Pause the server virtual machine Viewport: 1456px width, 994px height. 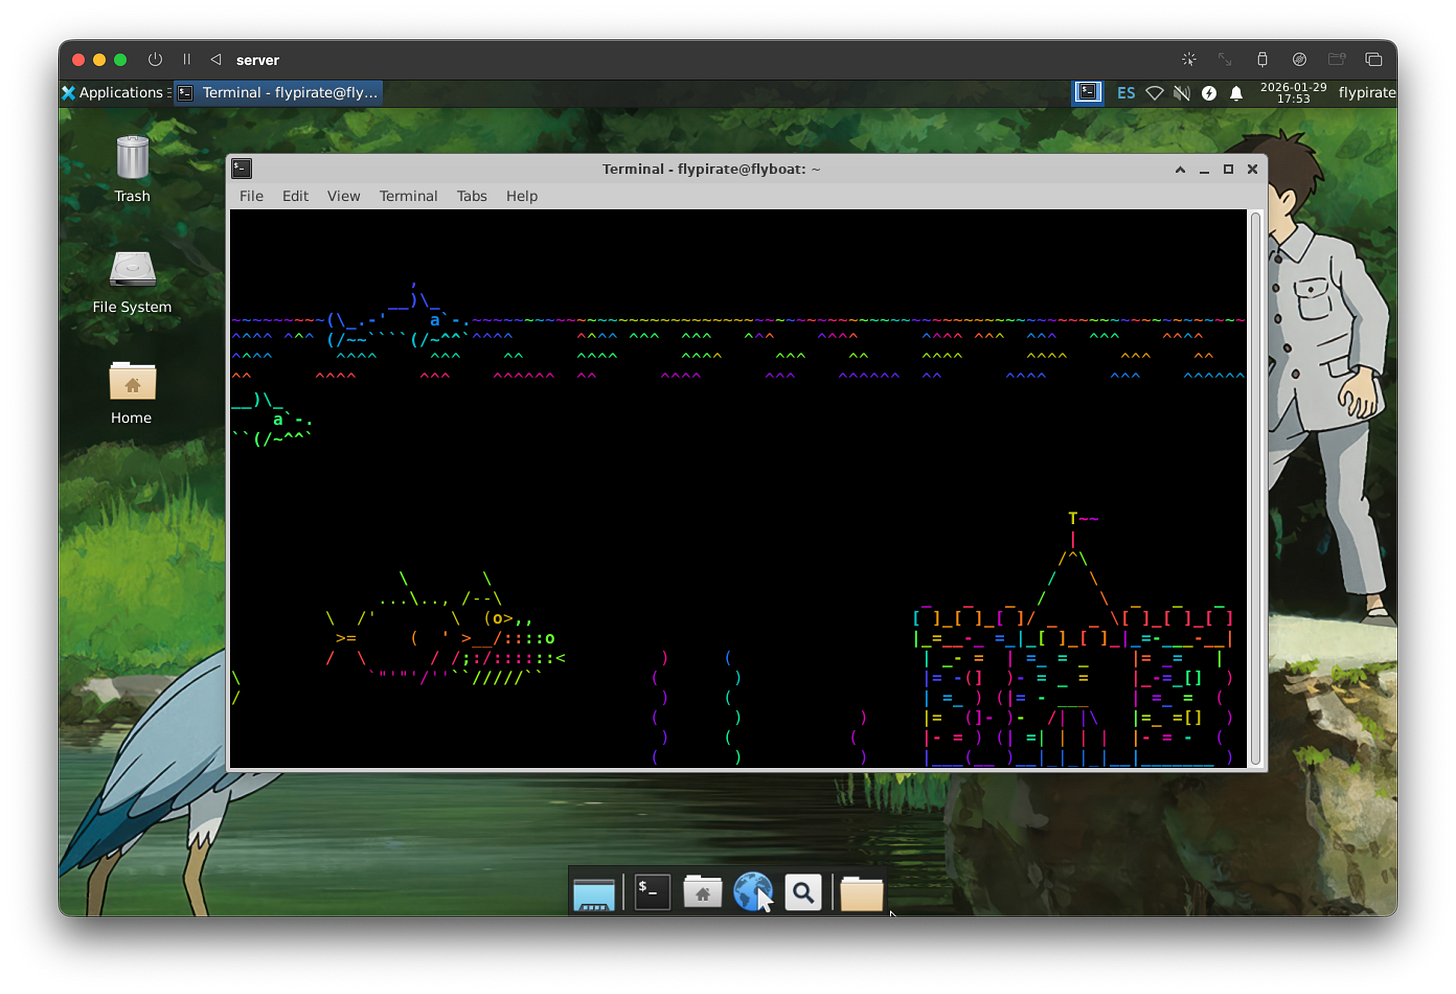[186, 60]
